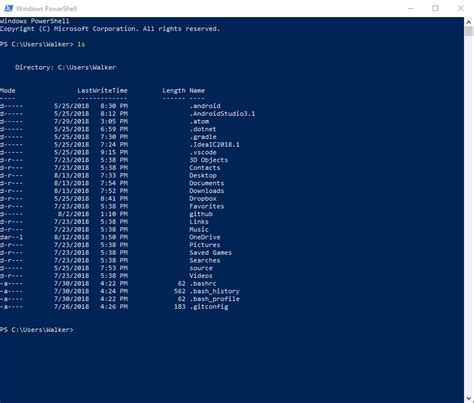The image size is (474, 403).
Task: Click the '.android' folder name
Action: [205, 106]
